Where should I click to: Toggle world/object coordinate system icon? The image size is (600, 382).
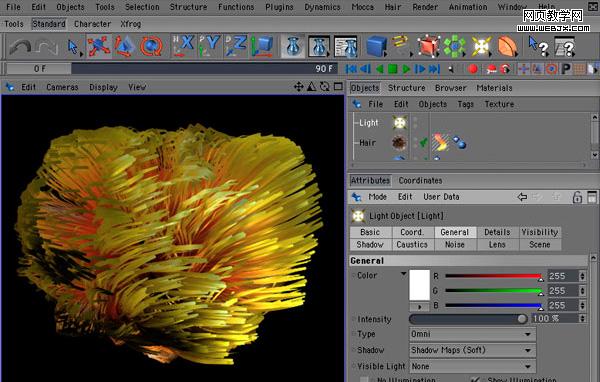pyautogui.click(x=262, y=46)
